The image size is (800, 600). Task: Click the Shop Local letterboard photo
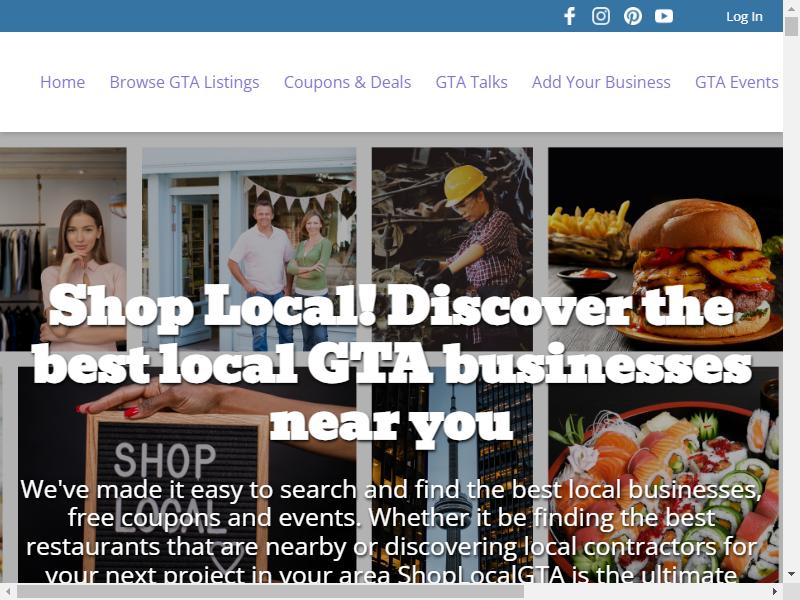[x=187, y=474]
